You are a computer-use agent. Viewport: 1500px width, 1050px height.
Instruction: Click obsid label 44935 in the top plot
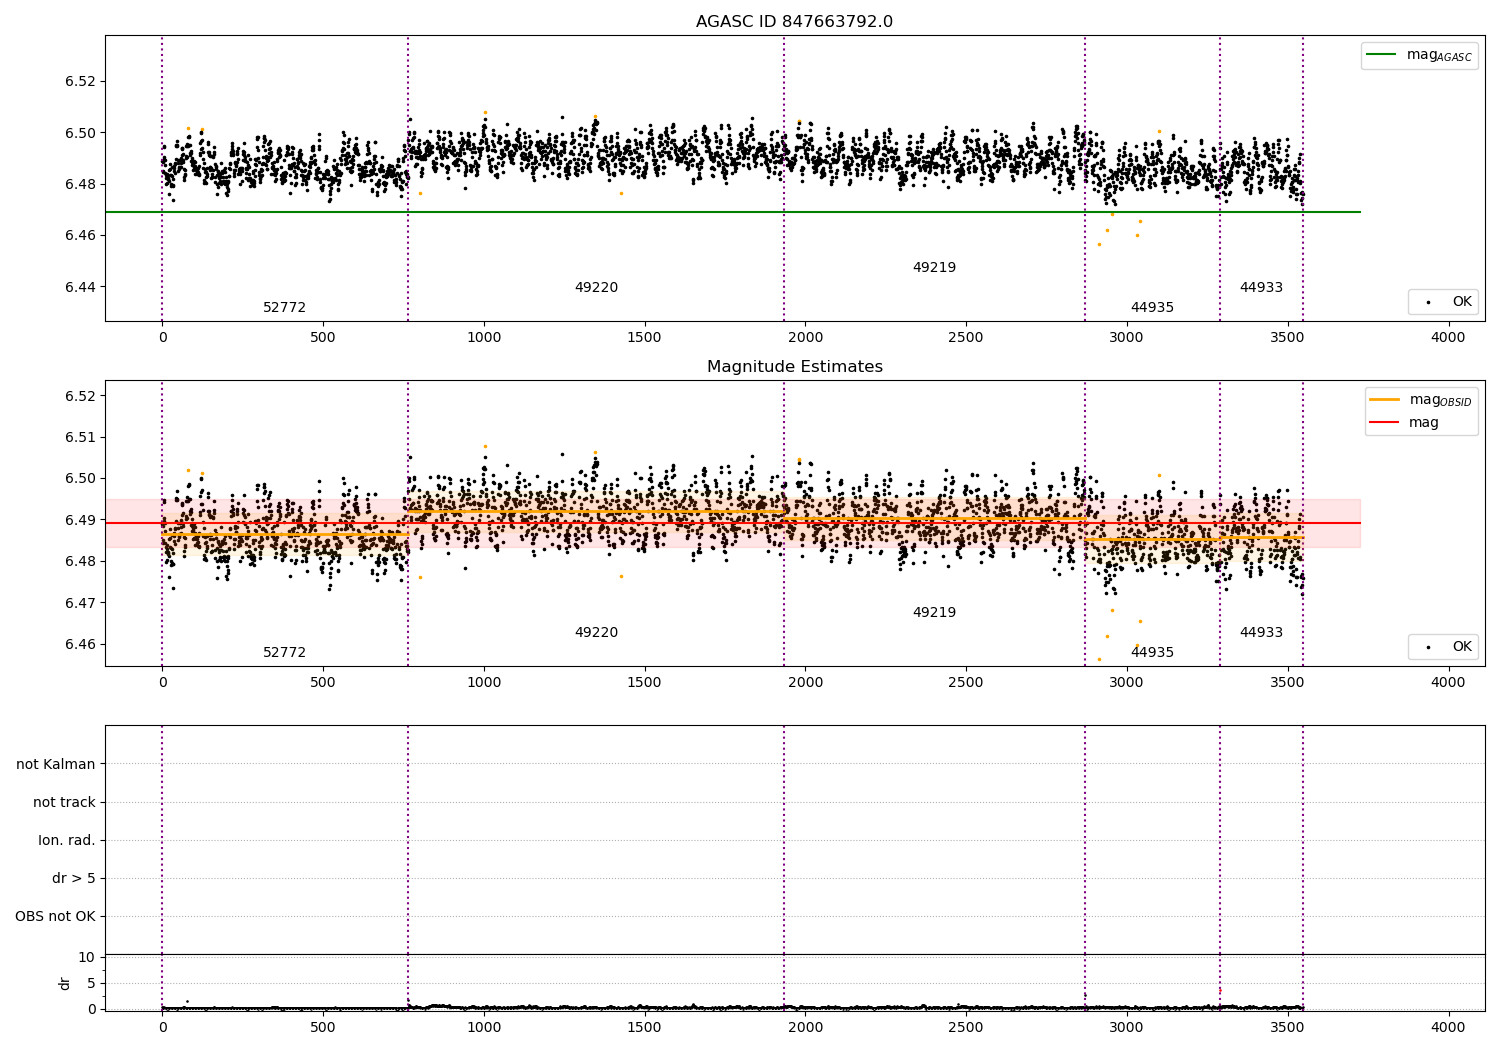tap(1152, 308)
